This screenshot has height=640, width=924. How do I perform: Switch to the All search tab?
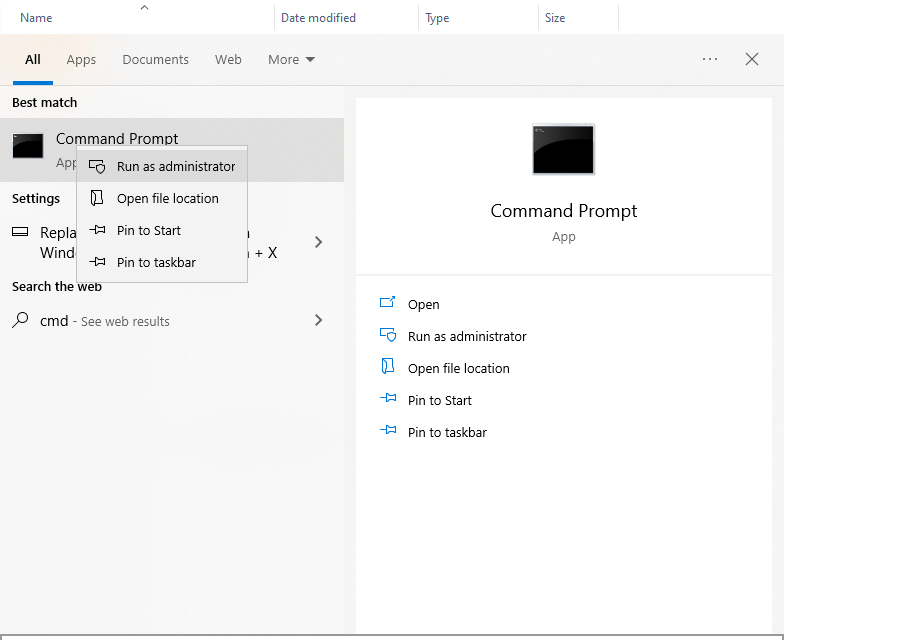33,60
